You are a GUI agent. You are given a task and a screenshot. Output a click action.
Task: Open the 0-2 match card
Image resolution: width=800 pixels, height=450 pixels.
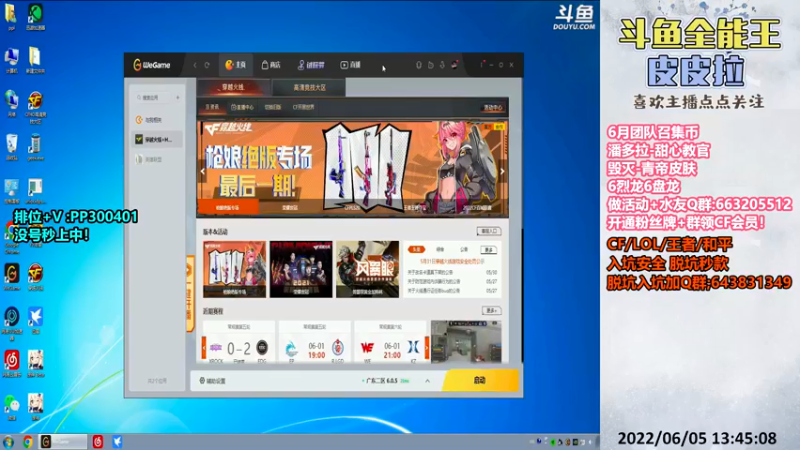pyautogui.click(x=239, y=342)
